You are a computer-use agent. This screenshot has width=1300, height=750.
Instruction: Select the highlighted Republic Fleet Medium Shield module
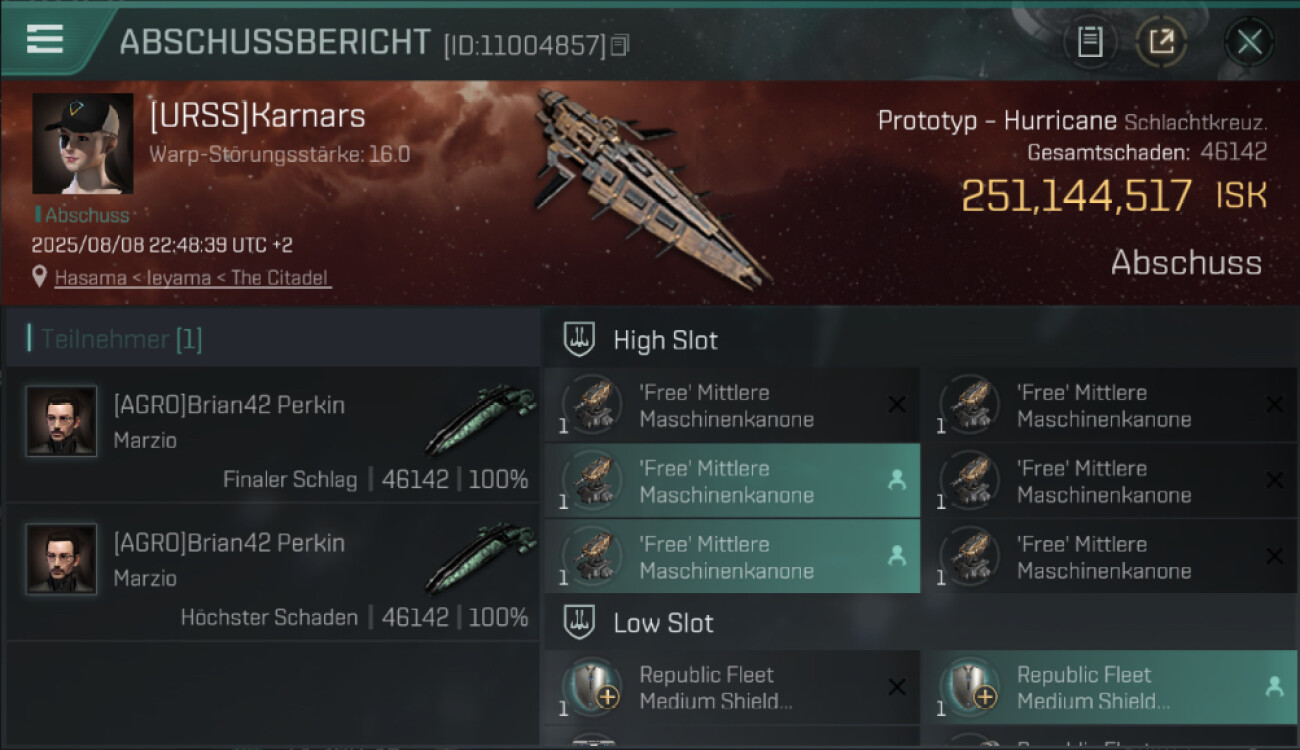click(x=1109, y=687)
